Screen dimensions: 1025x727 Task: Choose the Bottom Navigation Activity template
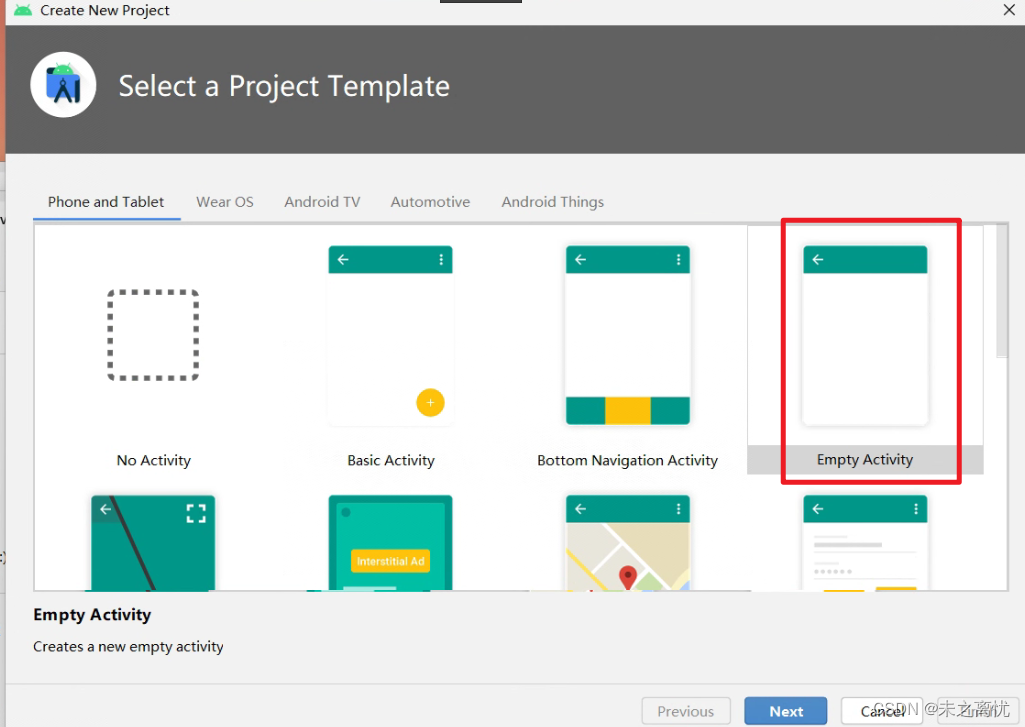pos(628,335)
